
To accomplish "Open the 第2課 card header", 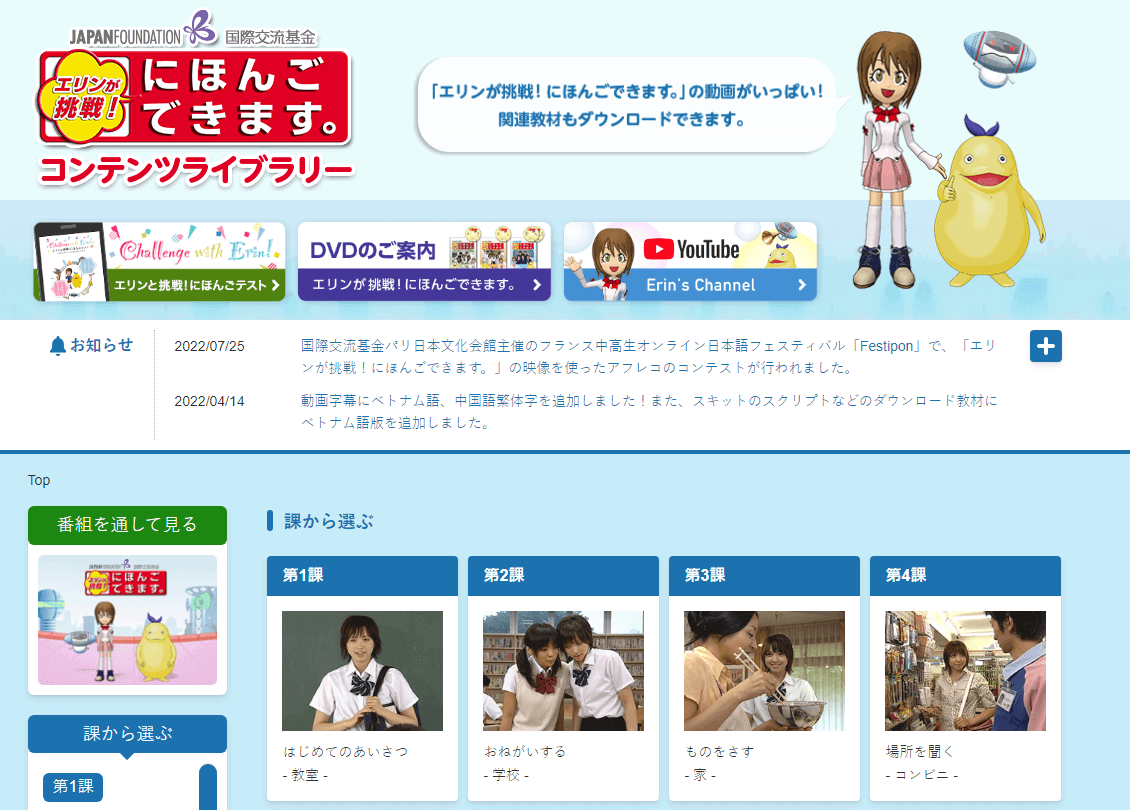I will [564, 575].
